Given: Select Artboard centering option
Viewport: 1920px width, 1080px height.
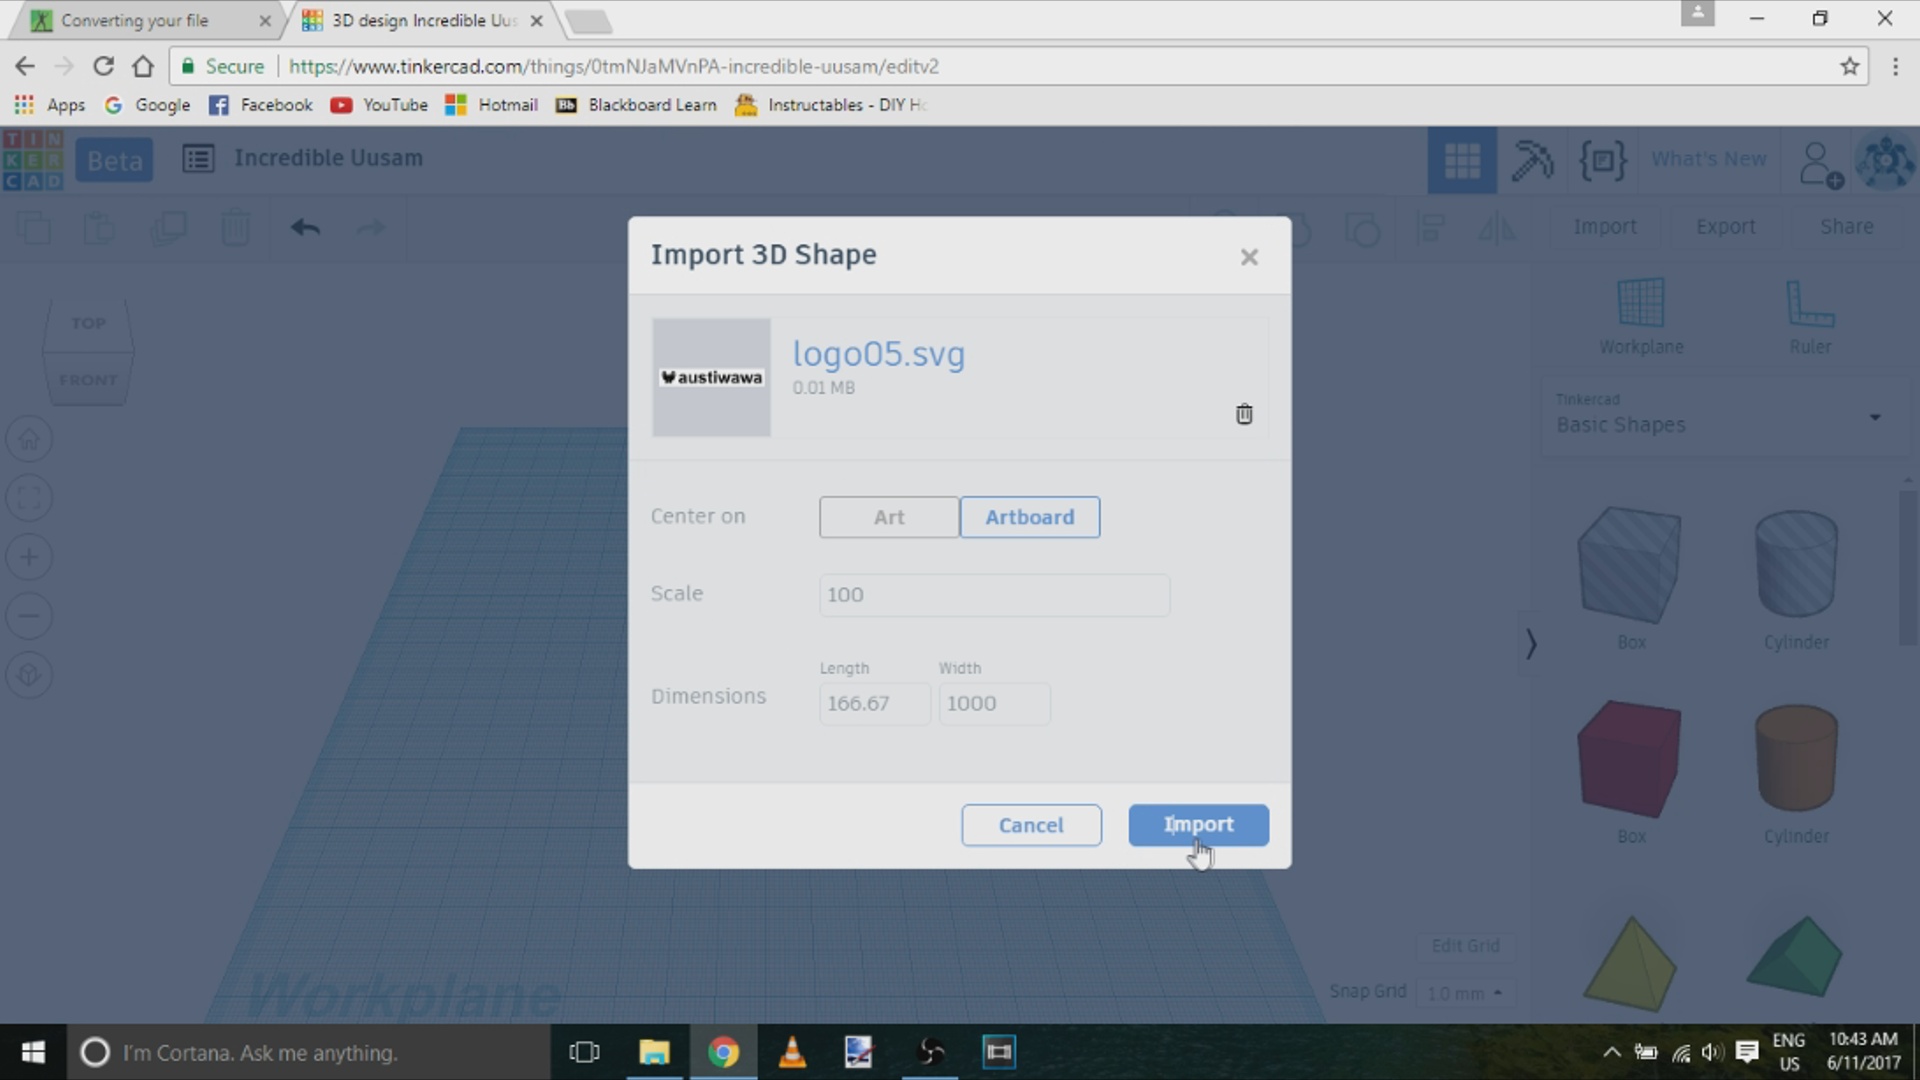Looking at the screenshot, I should coord(1030,517).
